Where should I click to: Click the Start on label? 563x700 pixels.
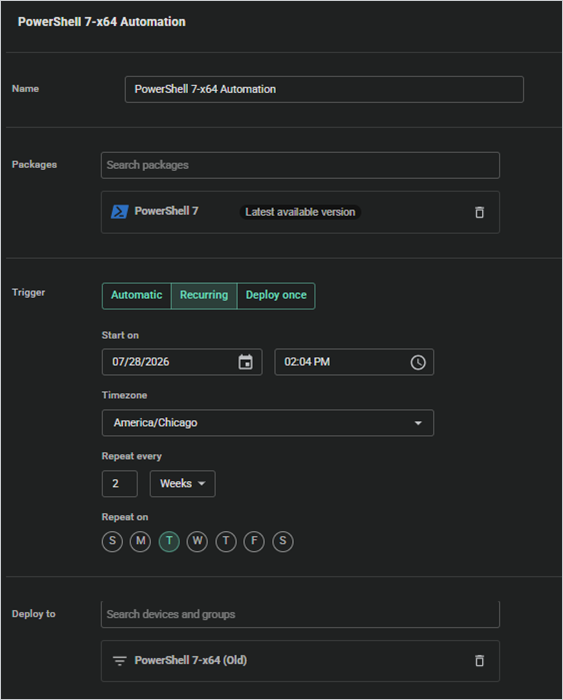tap(120, 335)
